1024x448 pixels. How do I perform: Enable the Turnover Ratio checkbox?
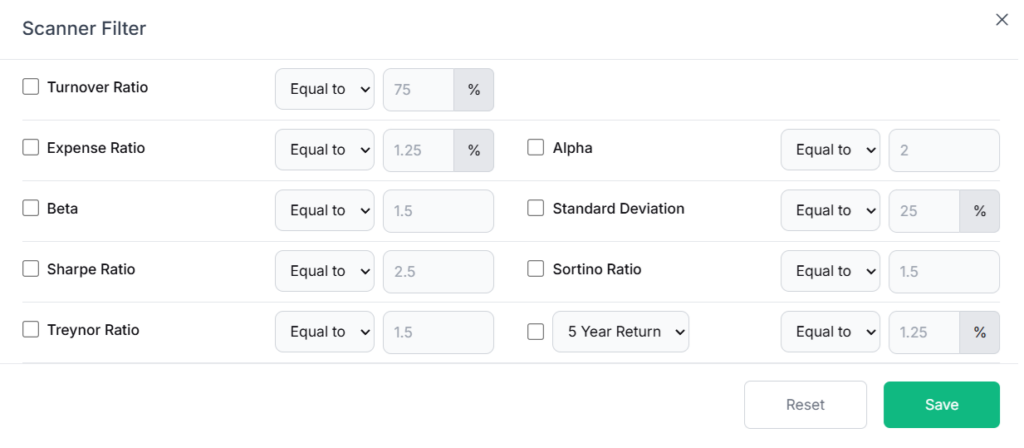(31, 87)
